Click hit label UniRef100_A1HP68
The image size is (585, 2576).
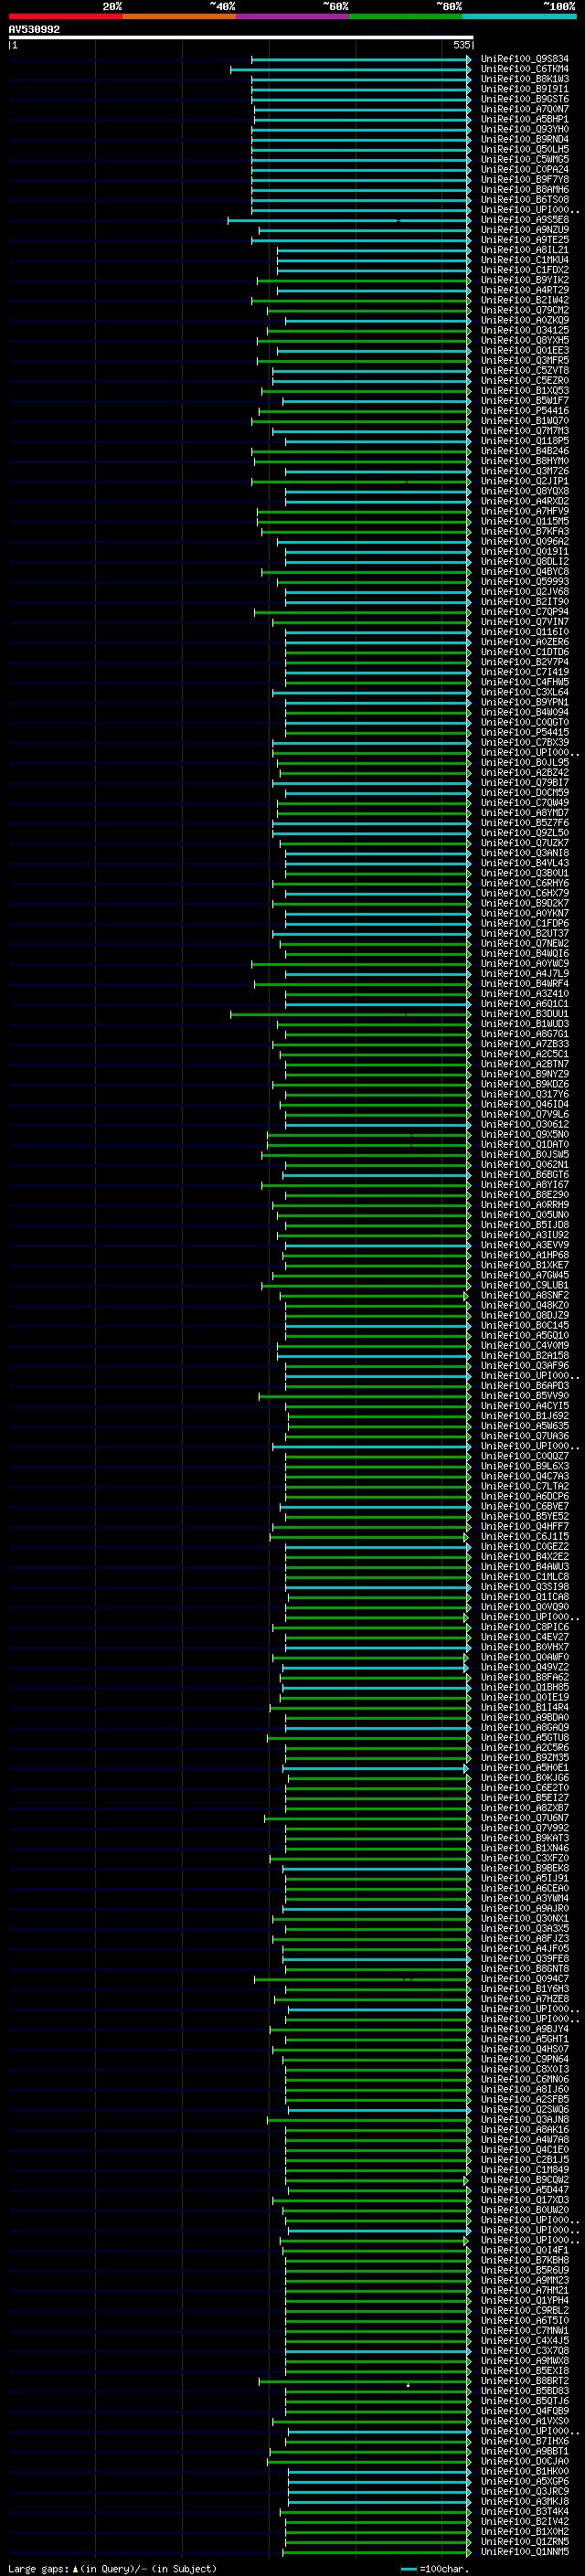click(x=525, y=1256)
